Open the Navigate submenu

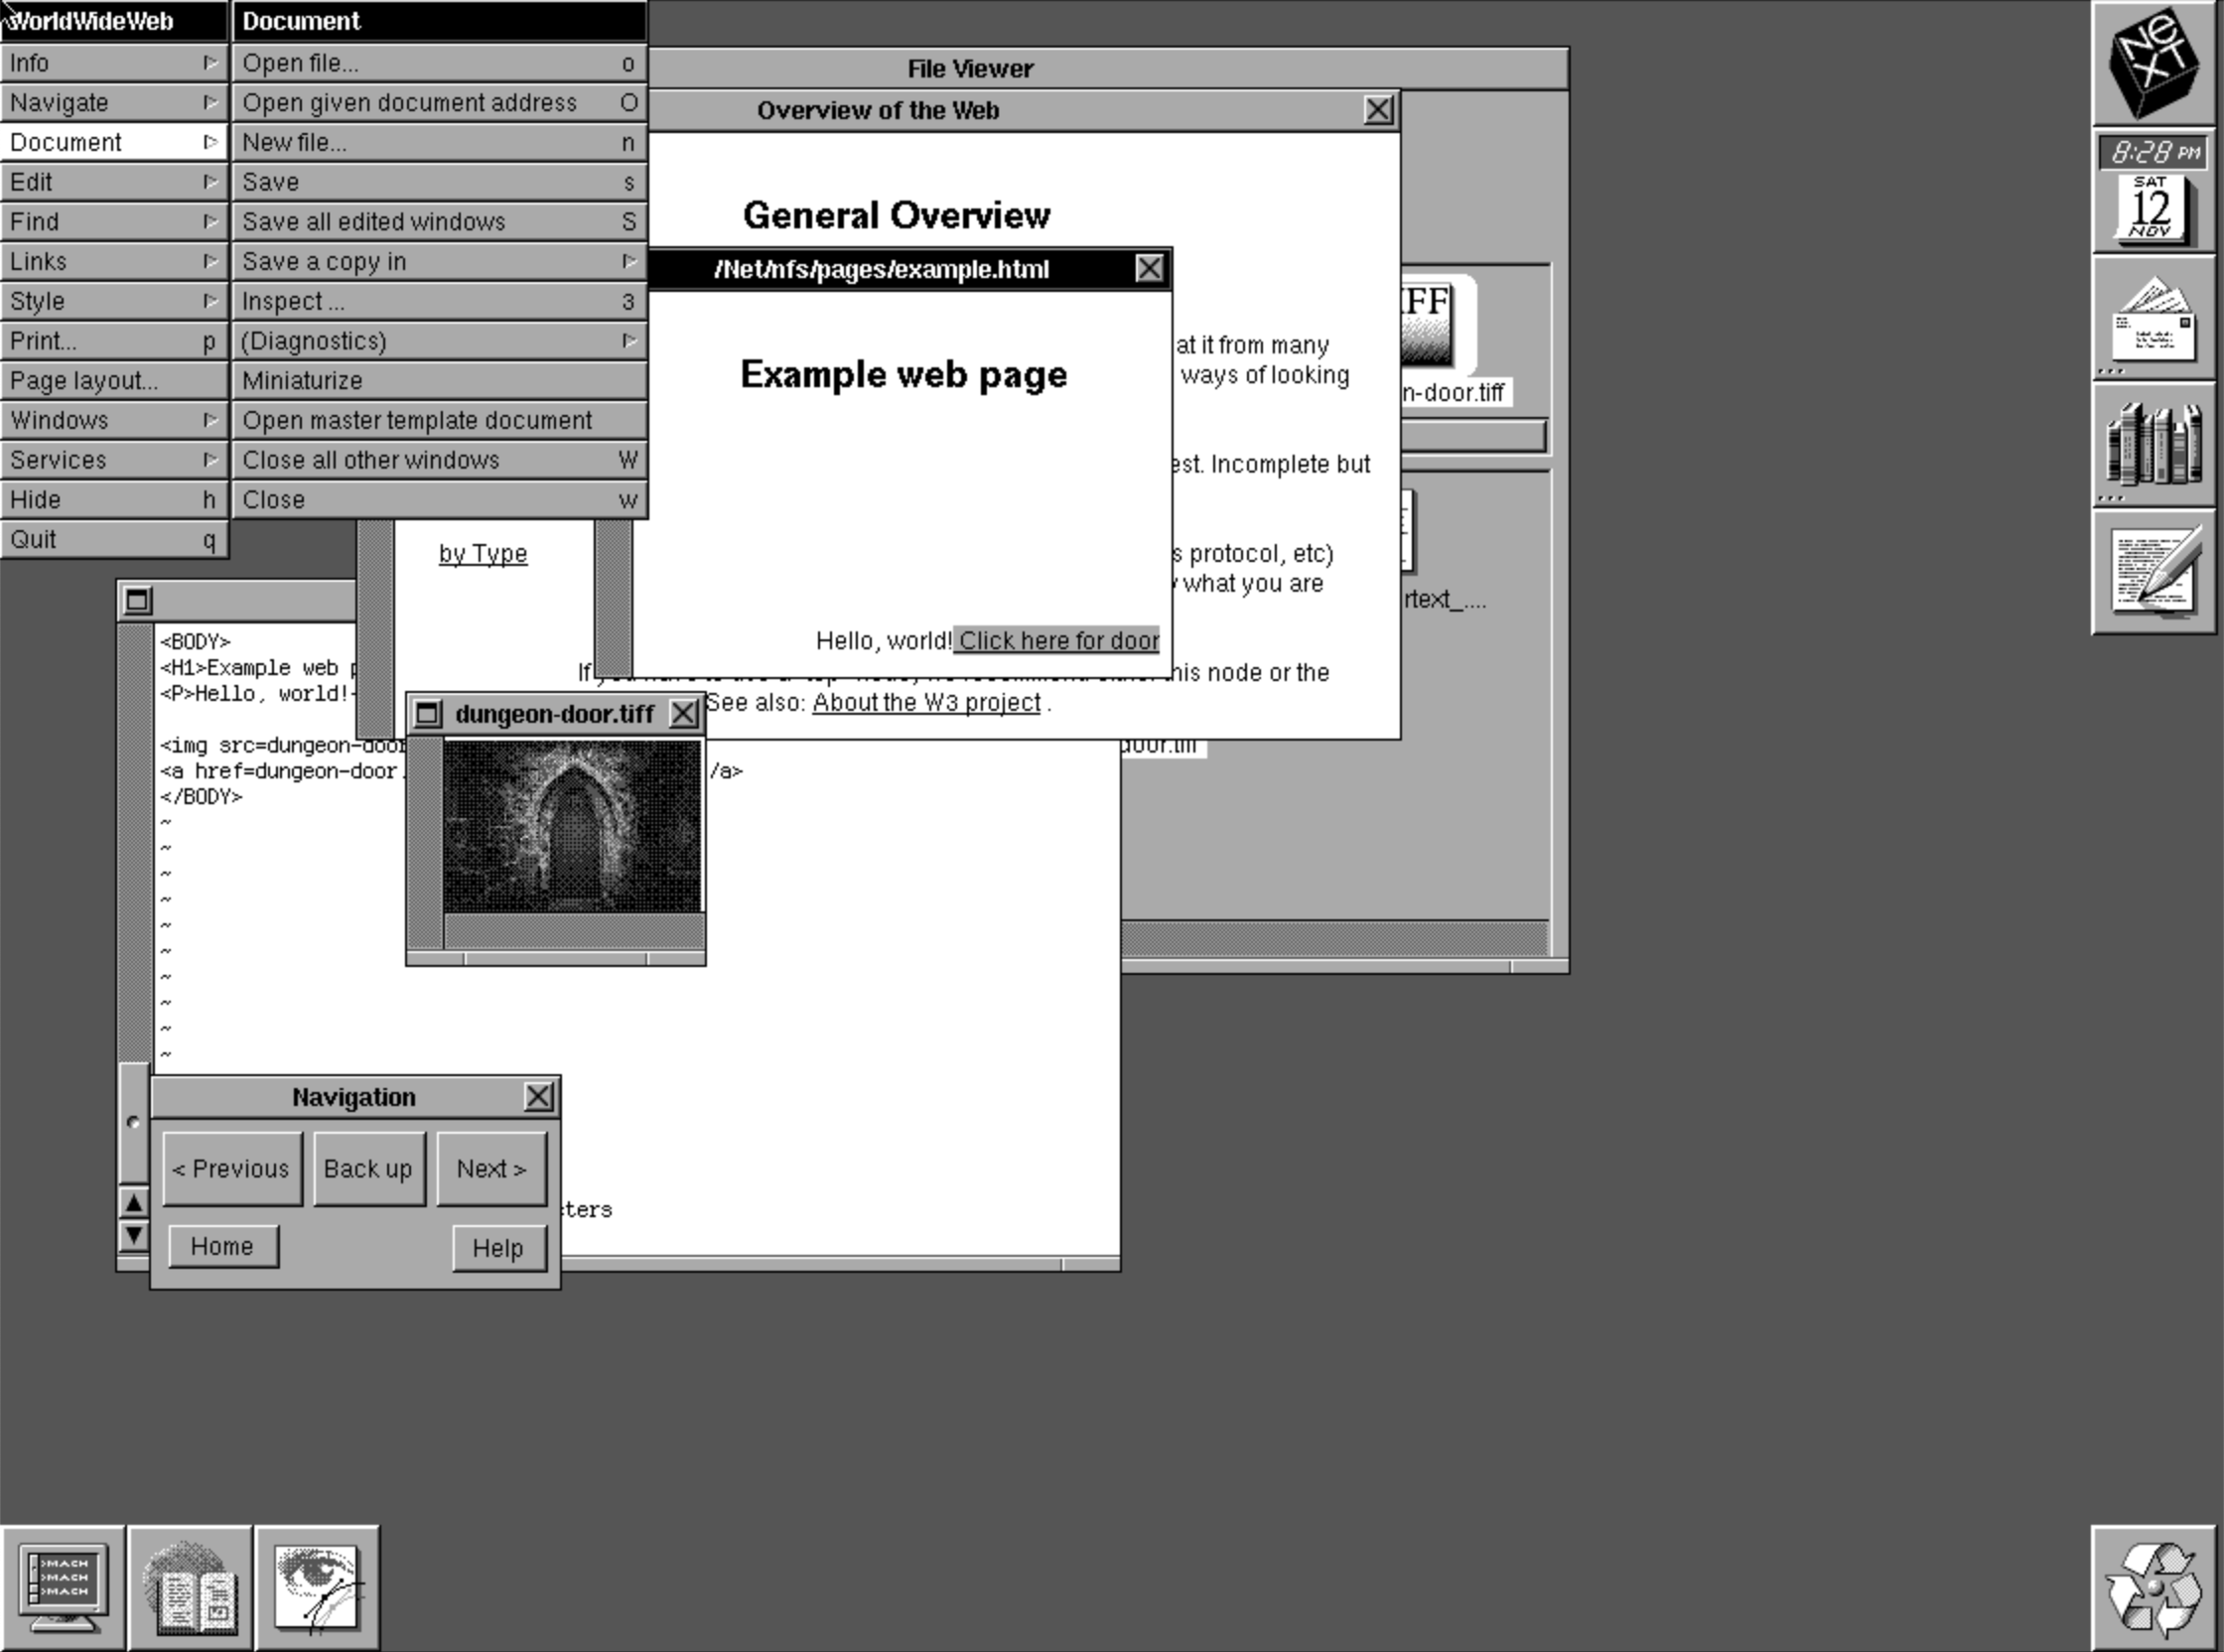coord(113,102)
